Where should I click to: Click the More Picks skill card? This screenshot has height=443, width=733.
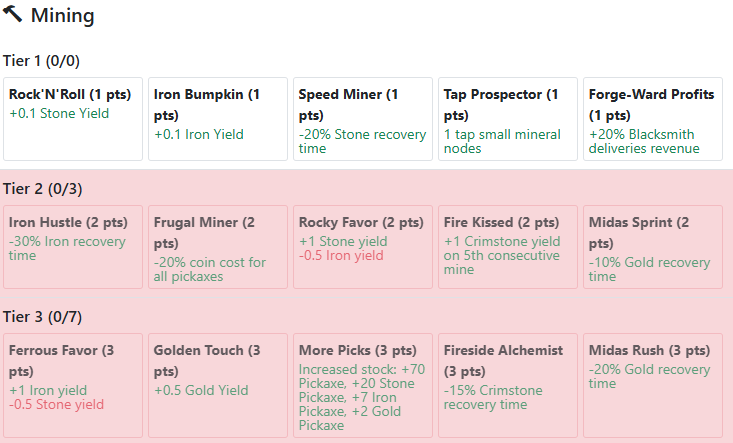point(363,385)
